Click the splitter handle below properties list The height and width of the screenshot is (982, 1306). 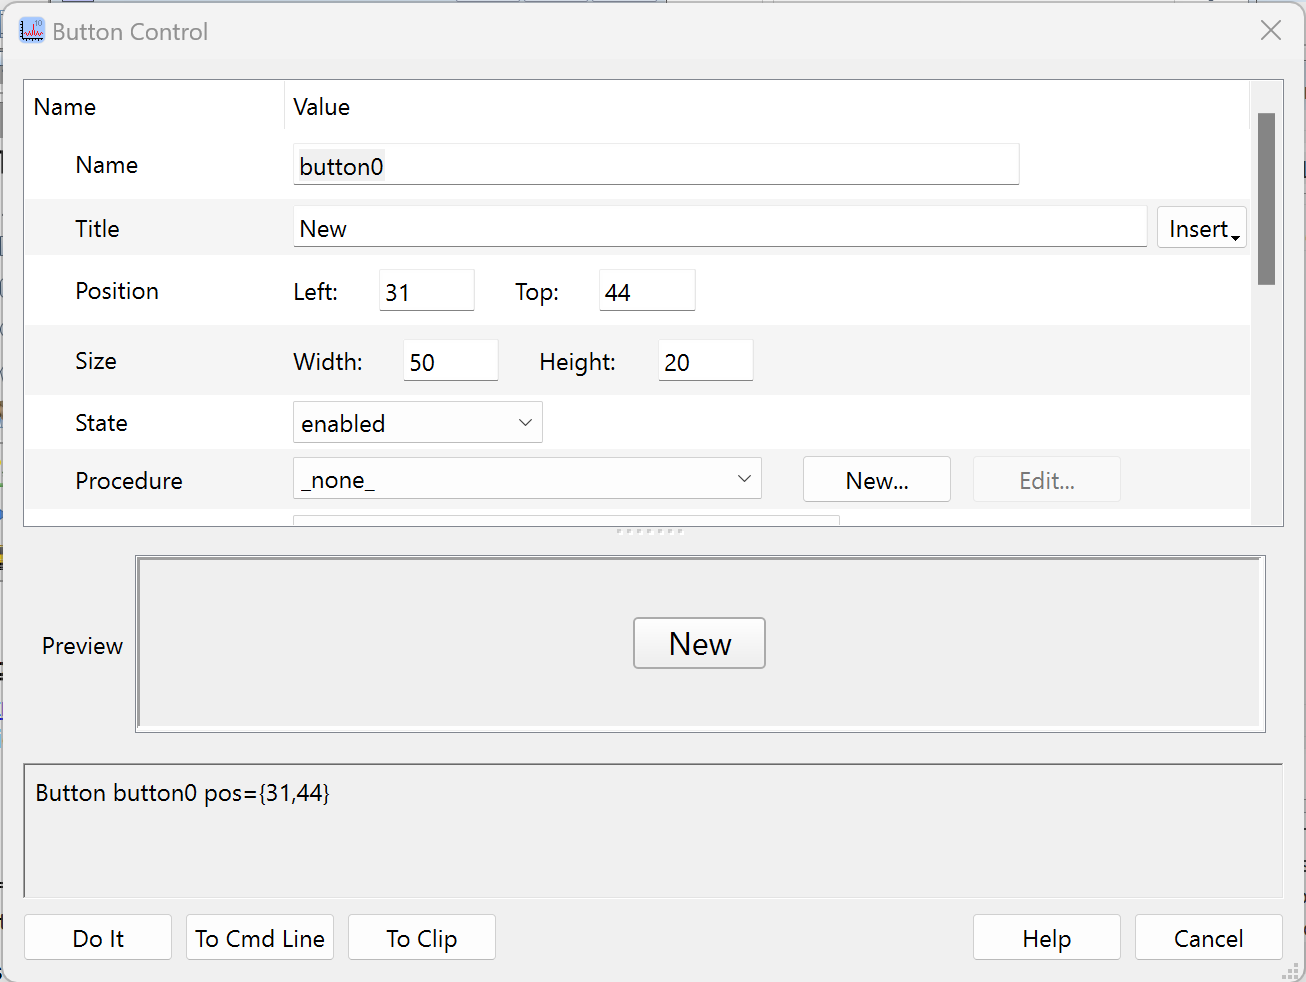point(650,531)
